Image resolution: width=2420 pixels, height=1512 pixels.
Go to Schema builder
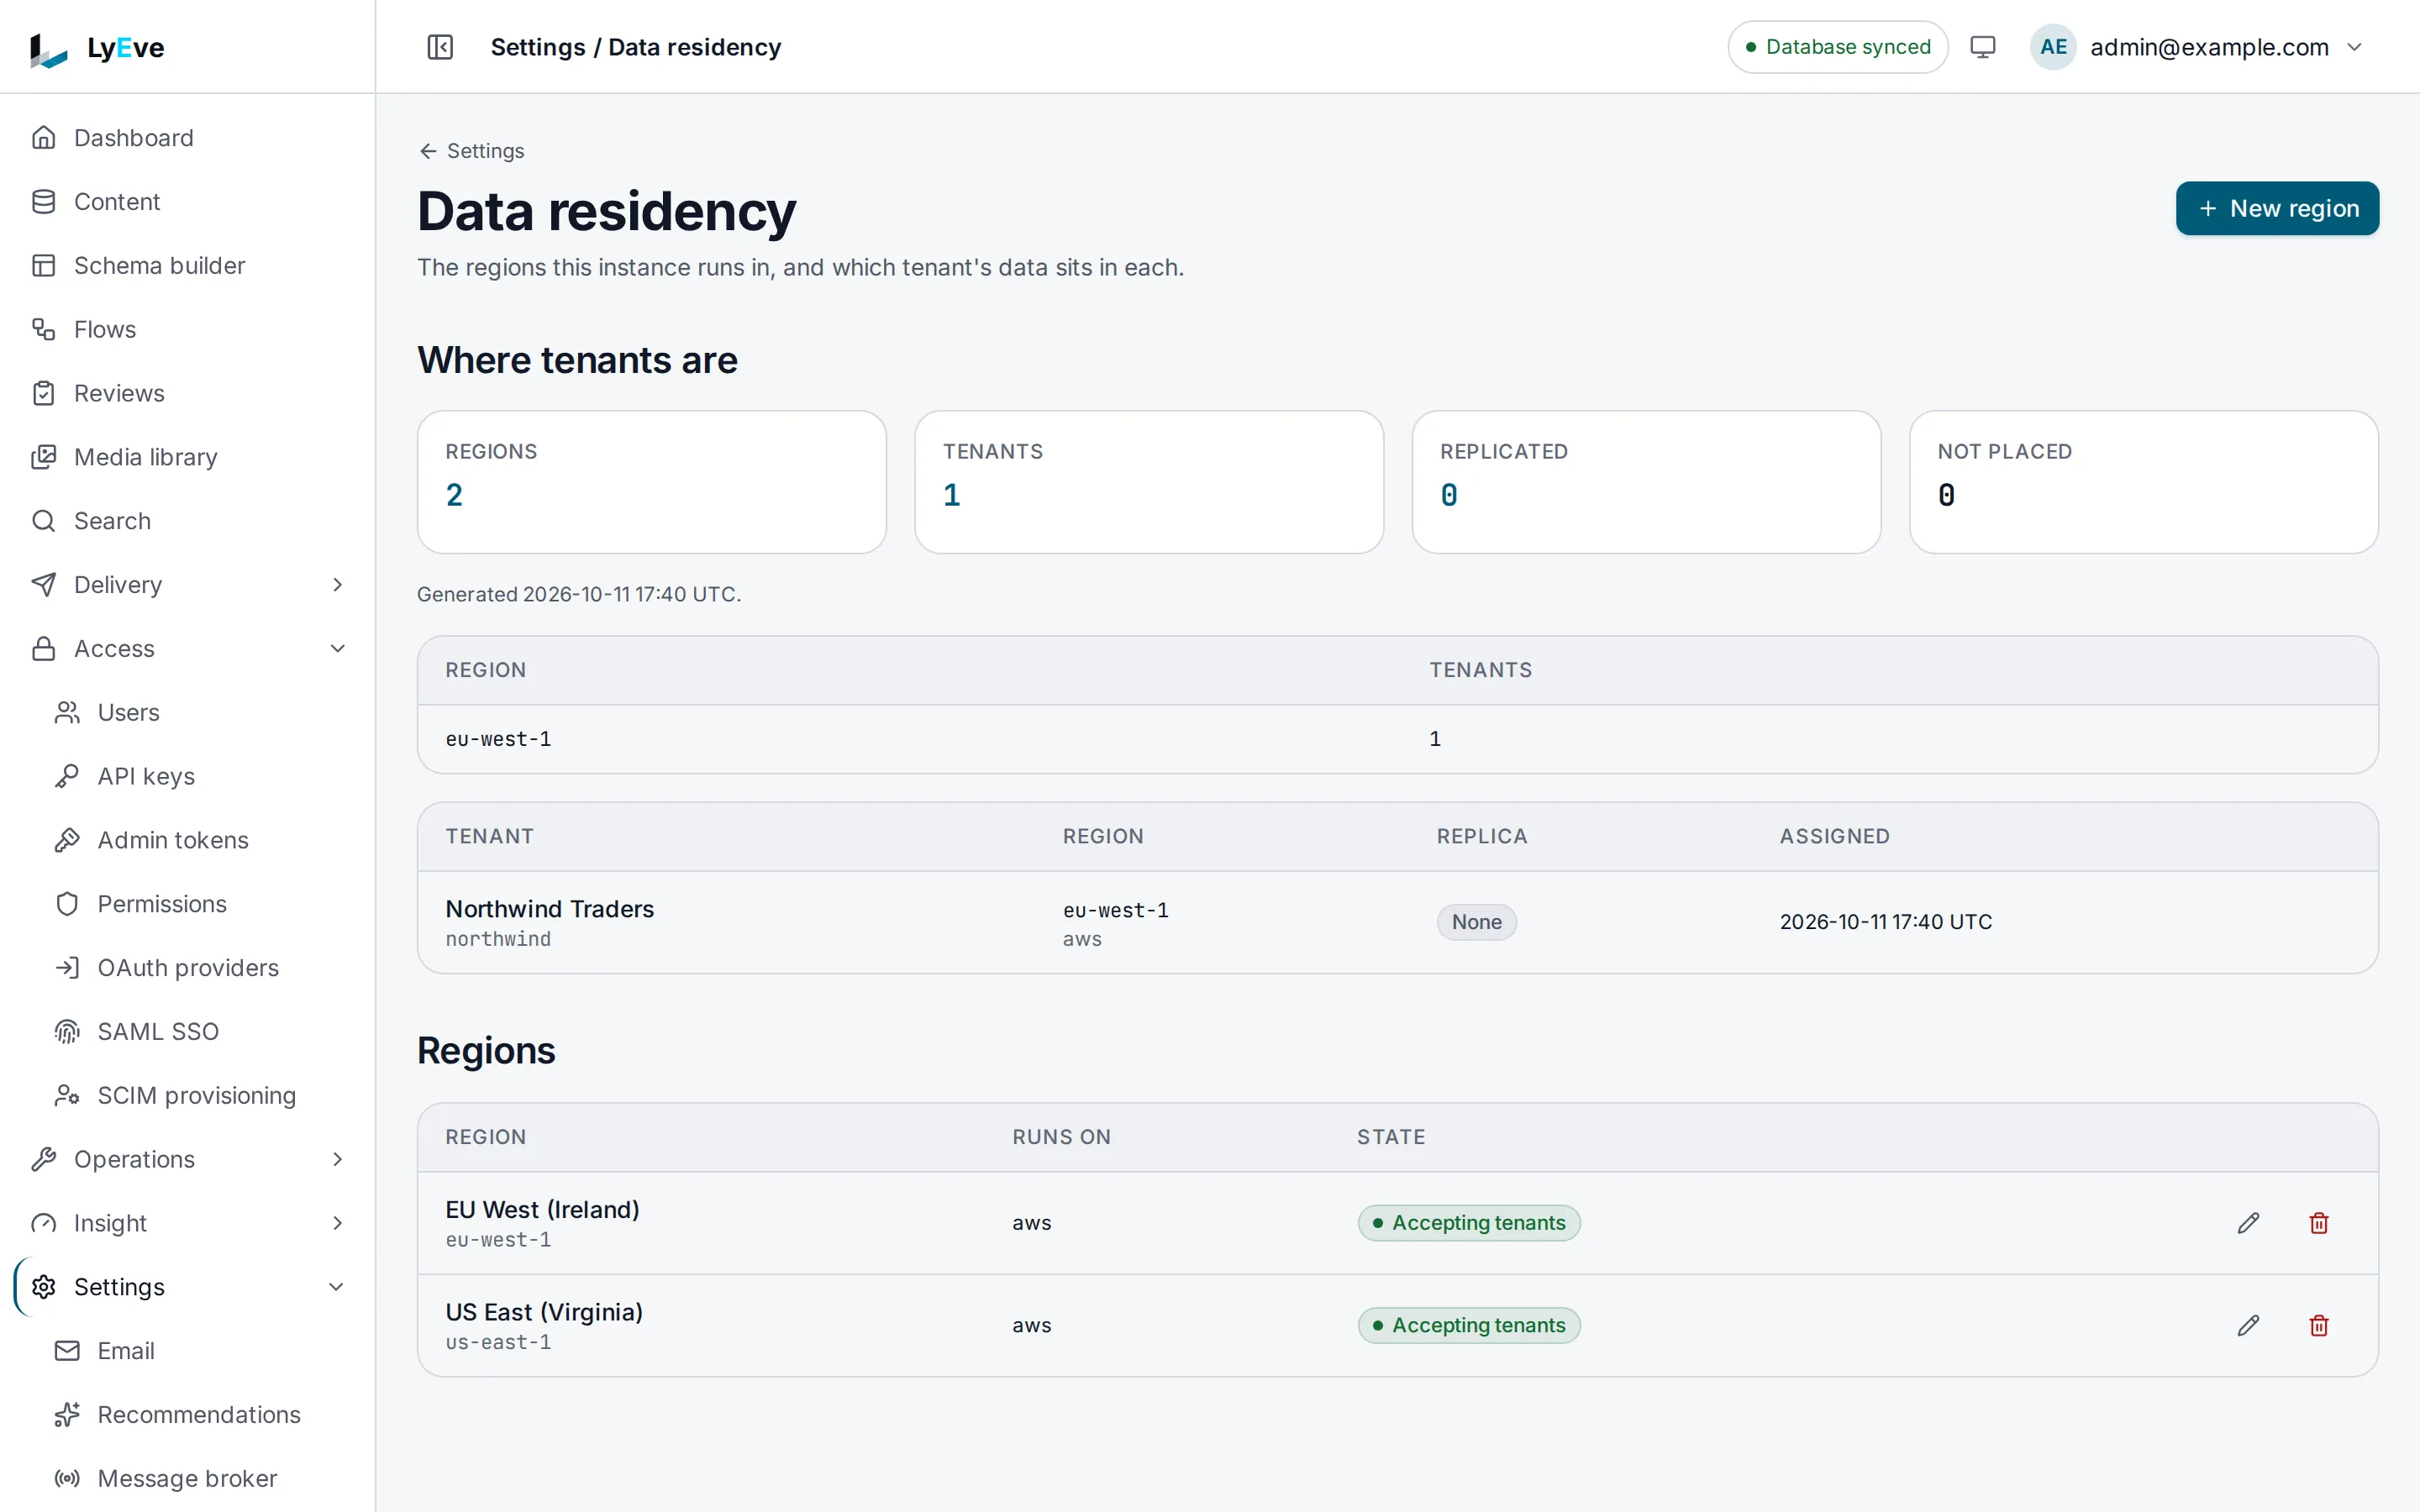[187, 266]
